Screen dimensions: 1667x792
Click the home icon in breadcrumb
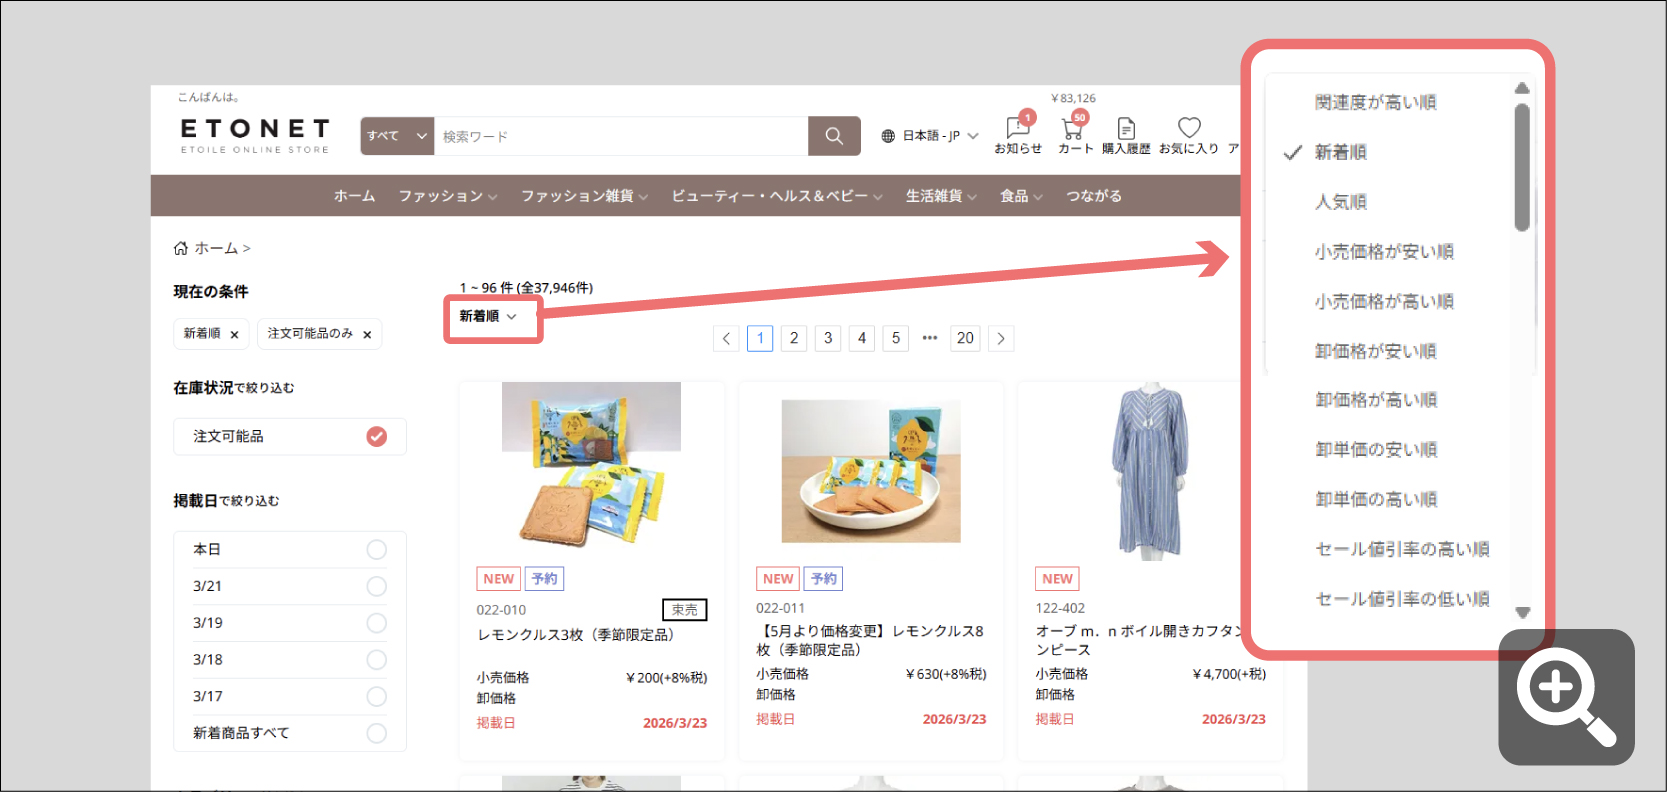pyautogui.click(x=181, y=248)
